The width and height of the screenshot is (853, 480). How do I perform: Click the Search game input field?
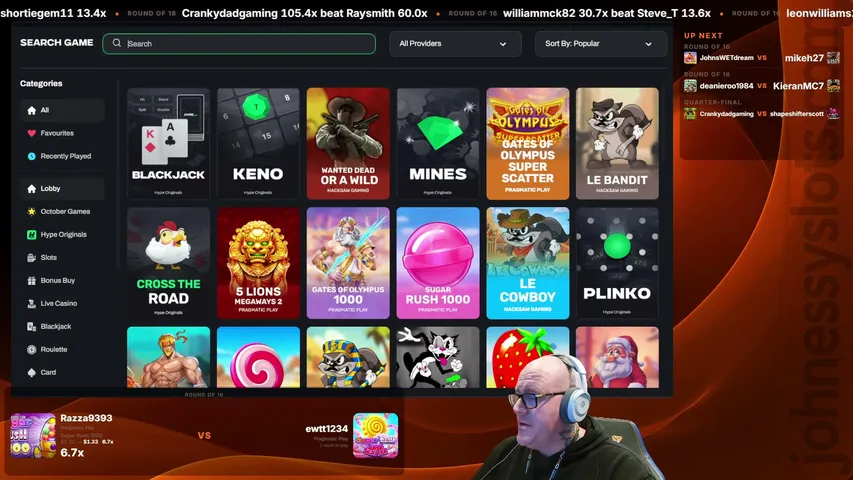coord(239,44)
